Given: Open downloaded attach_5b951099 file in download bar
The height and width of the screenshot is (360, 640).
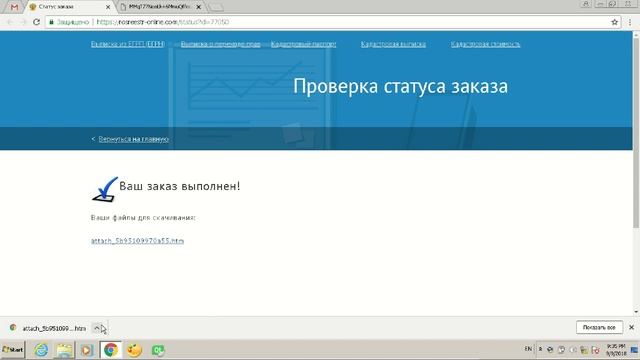Looking at the screenshot, I should pos(54,328).
